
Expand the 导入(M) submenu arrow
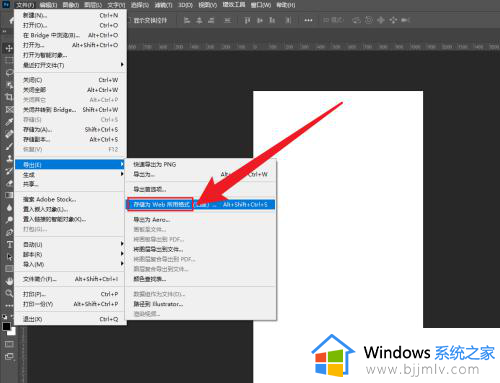pos(122,264)
